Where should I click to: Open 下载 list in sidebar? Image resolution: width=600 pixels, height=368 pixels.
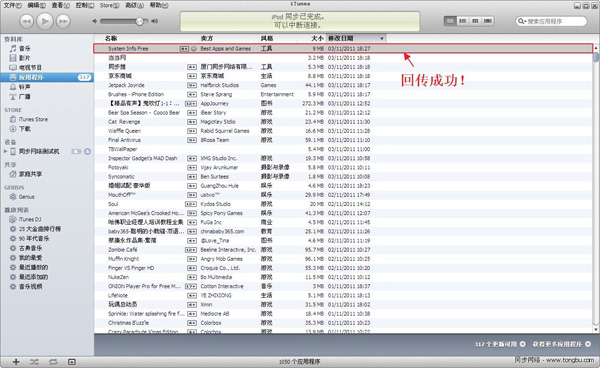[47, 129]
